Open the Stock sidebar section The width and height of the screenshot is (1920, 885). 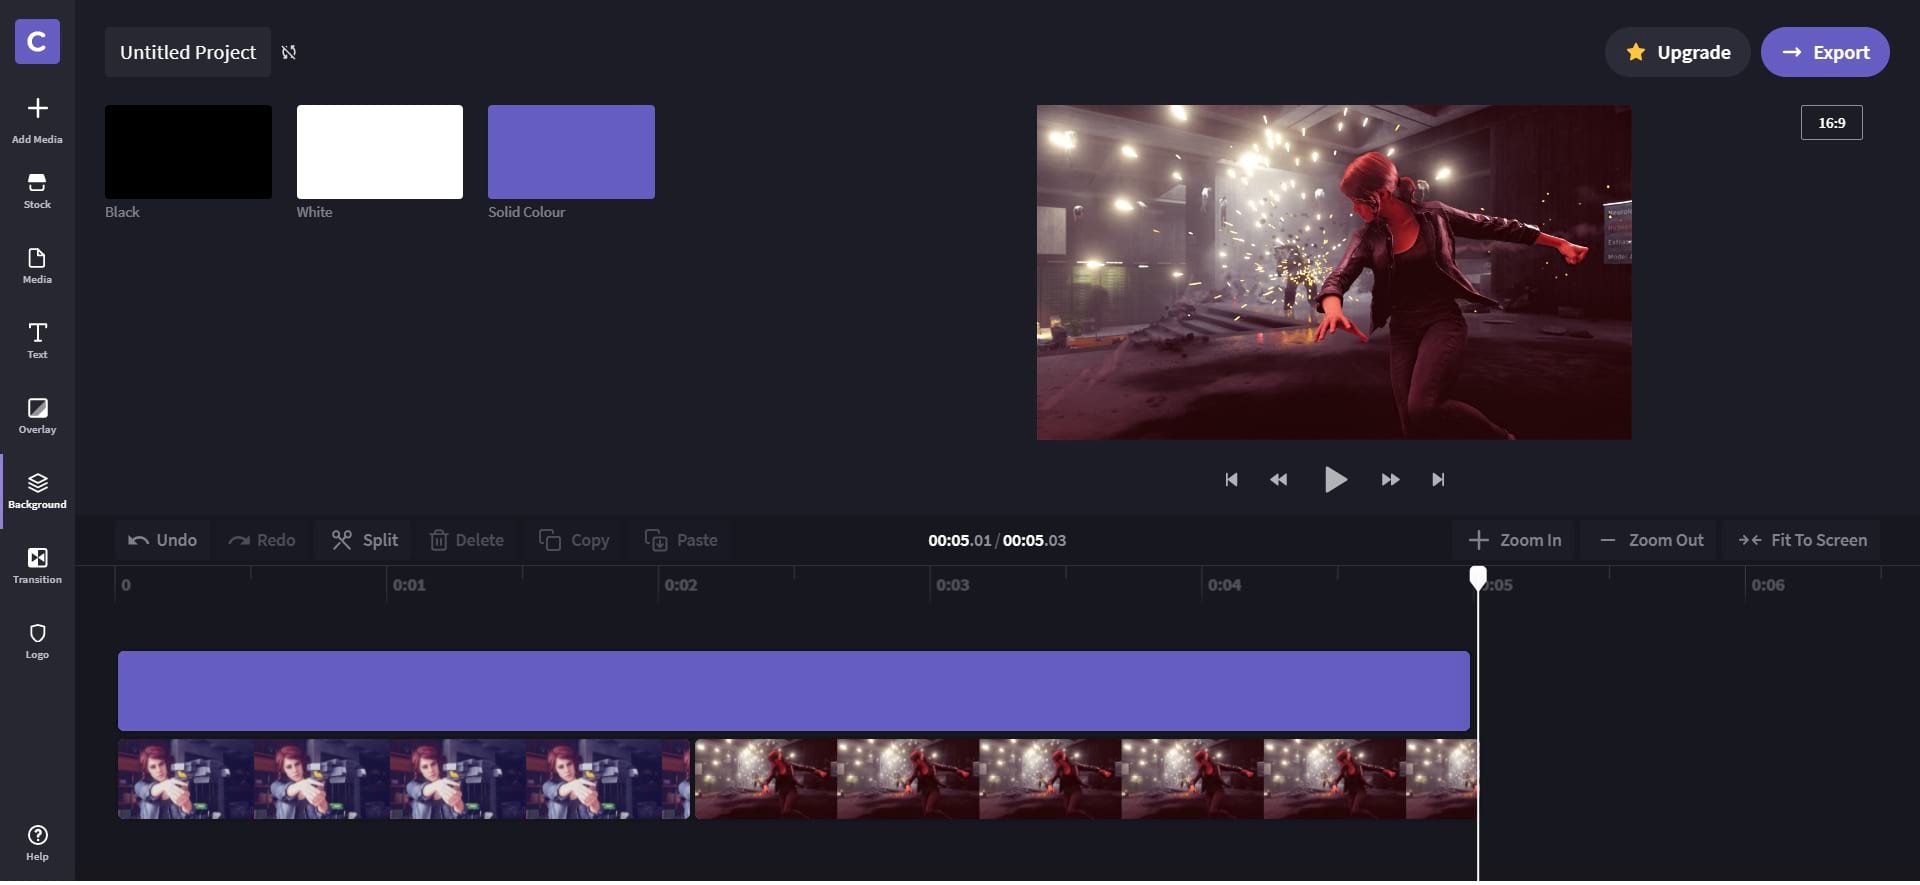(37, 191)
